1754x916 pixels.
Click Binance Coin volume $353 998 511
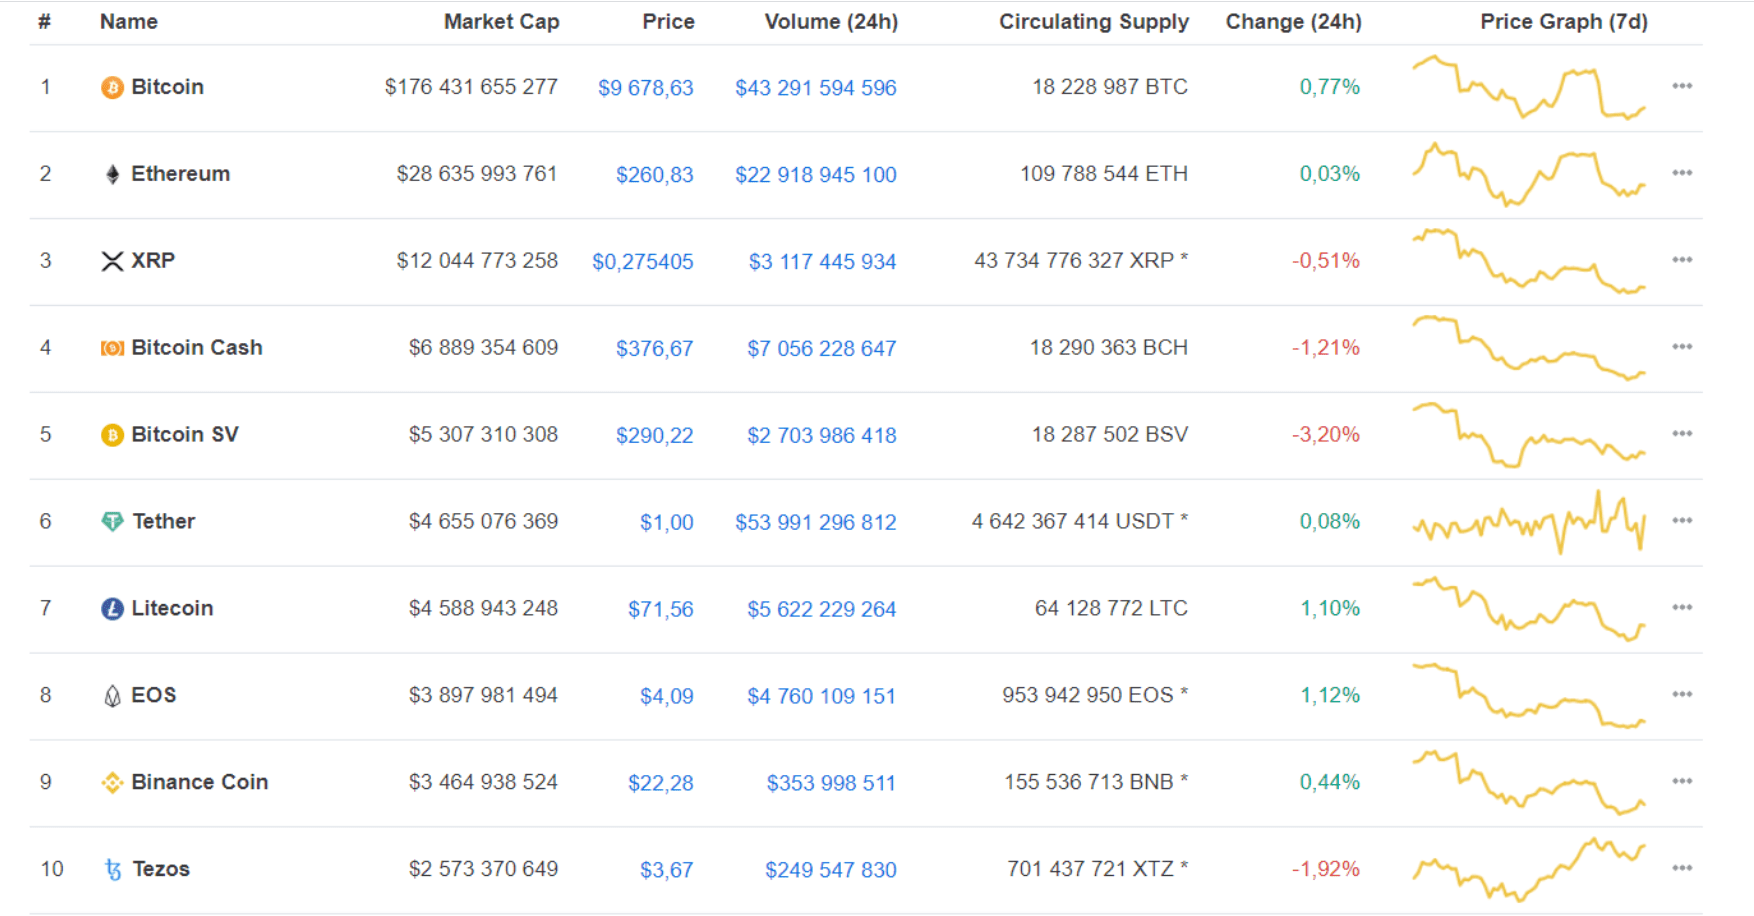pos(832,784)
